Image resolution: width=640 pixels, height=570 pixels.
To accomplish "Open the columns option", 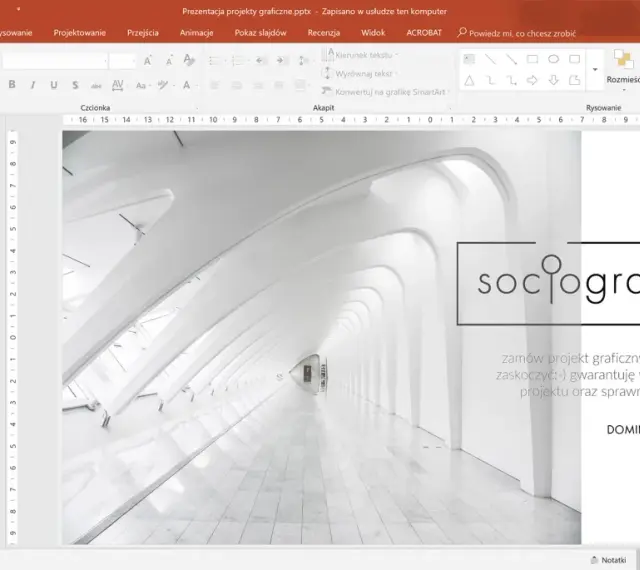I will point(301,85).
